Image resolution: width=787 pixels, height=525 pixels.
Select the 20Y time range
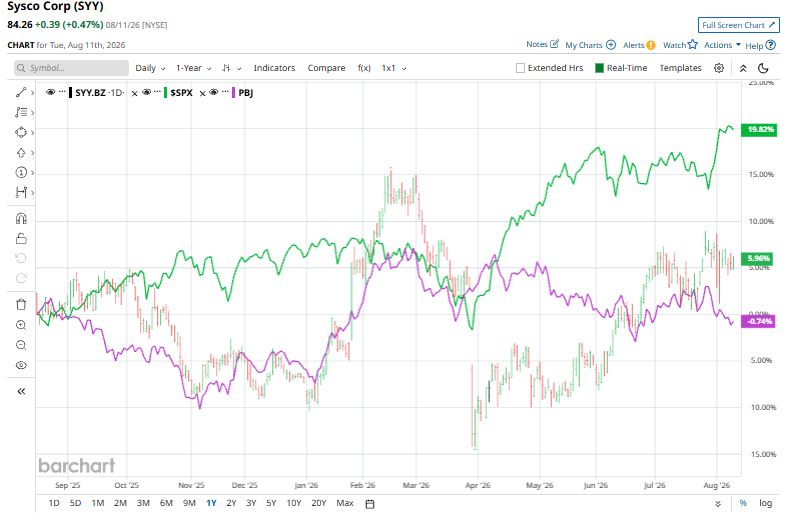(319, 503)
